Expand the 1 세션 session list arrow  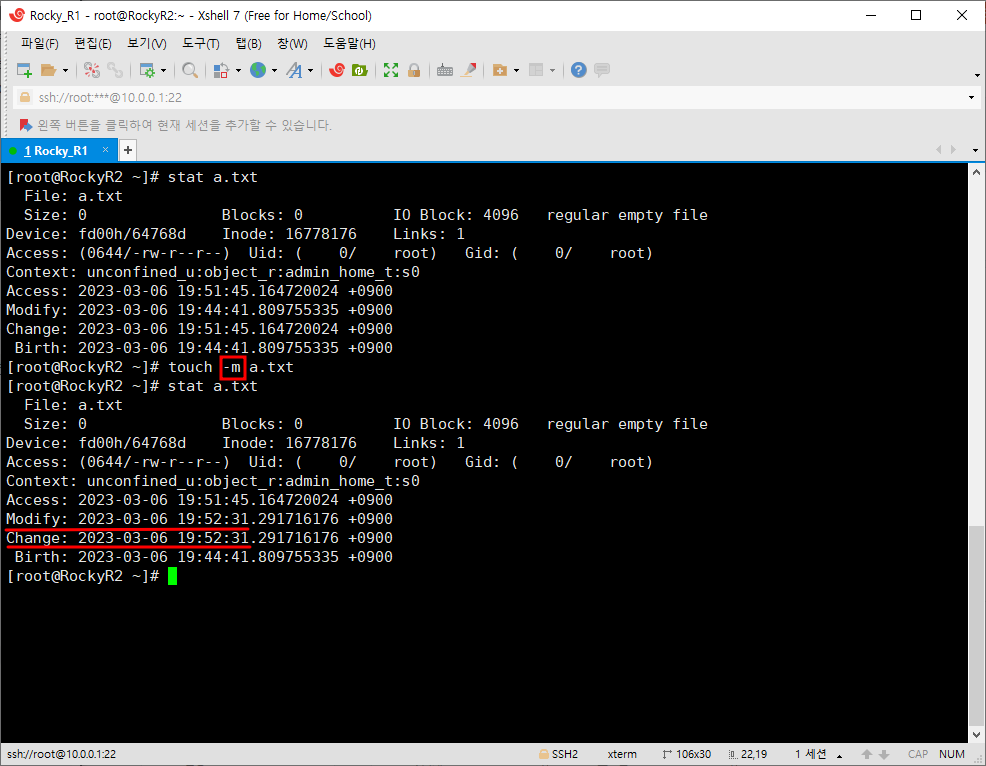coord(839,755)
